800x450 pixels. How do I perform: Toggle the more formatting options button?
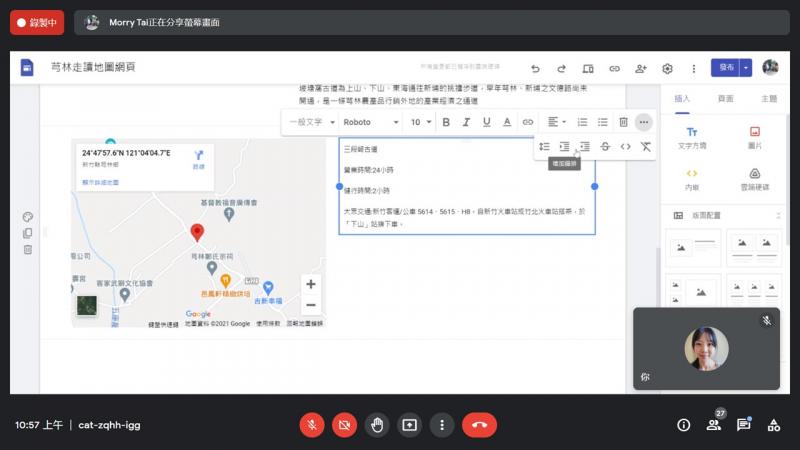pyautogui.click(x=644, y=122)
